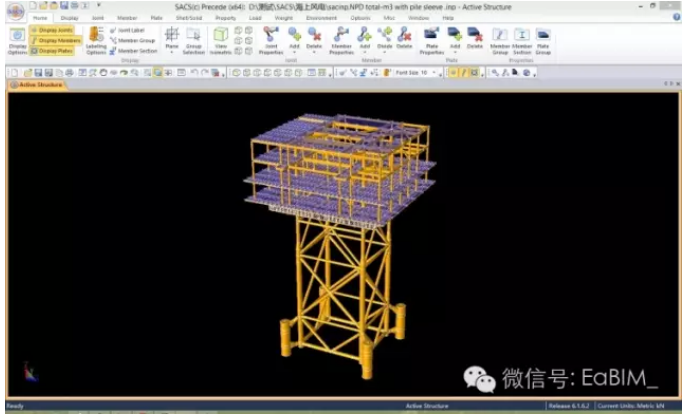Viewport: 690px width, 418px height.
Task: Switch to View Isometric
Action: pyautogui.click(x=220, y=41)
